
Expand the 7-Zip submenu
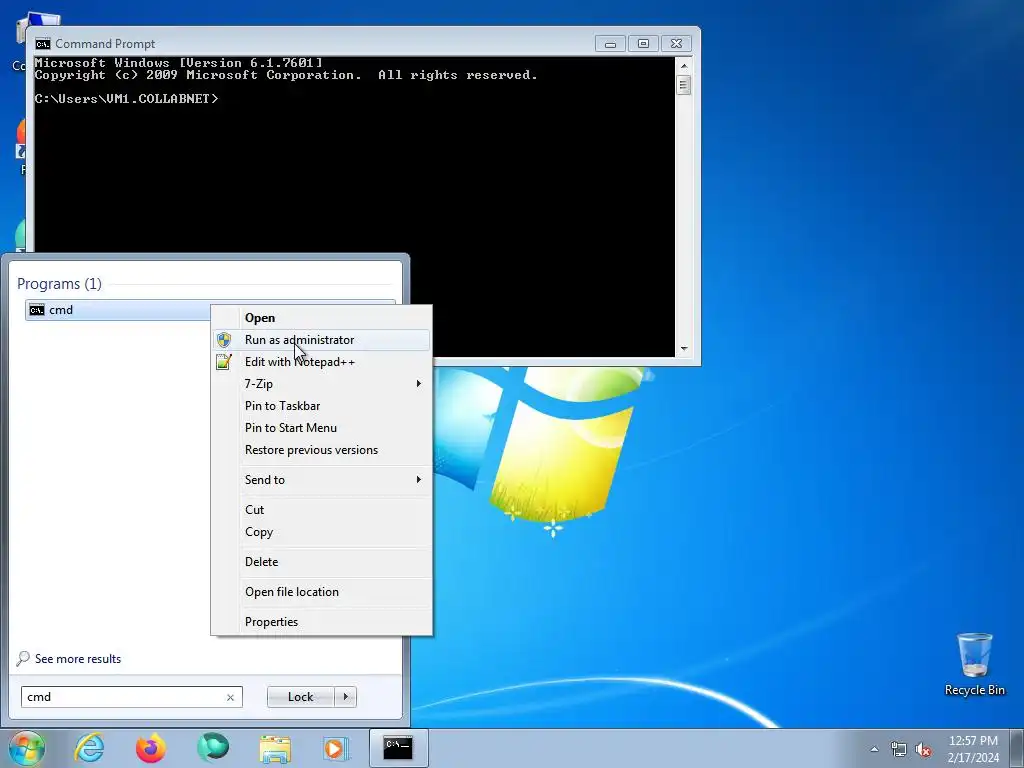[321, 384]
